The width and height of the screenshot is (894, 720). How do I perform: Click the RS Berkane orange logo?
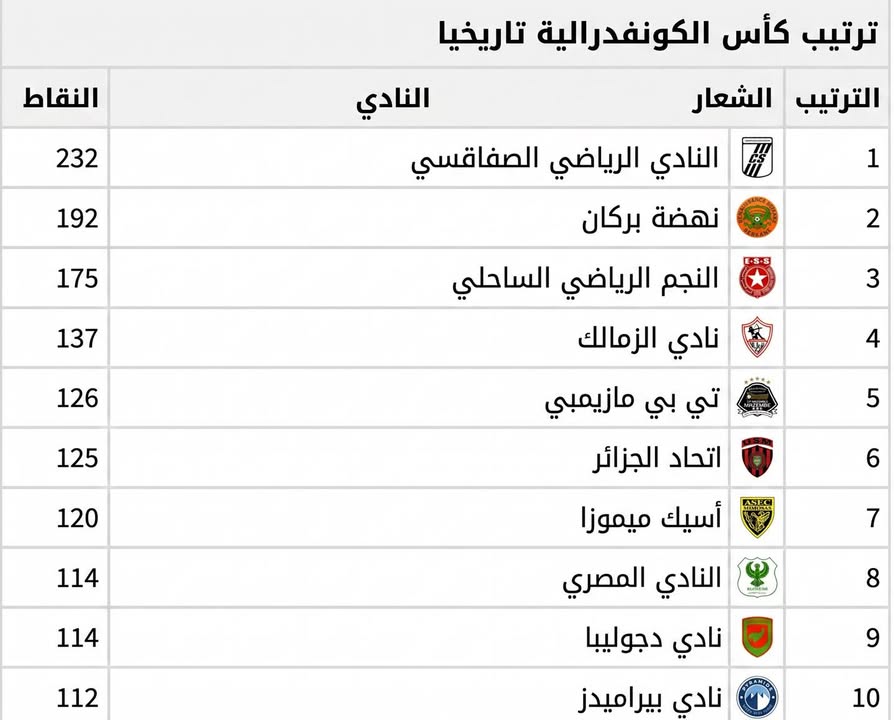point(757,218)
